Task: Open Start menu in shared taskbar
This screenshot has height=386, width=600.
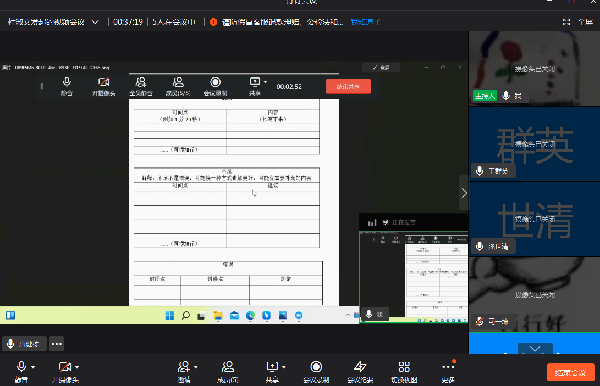Action: click(170, 315)
